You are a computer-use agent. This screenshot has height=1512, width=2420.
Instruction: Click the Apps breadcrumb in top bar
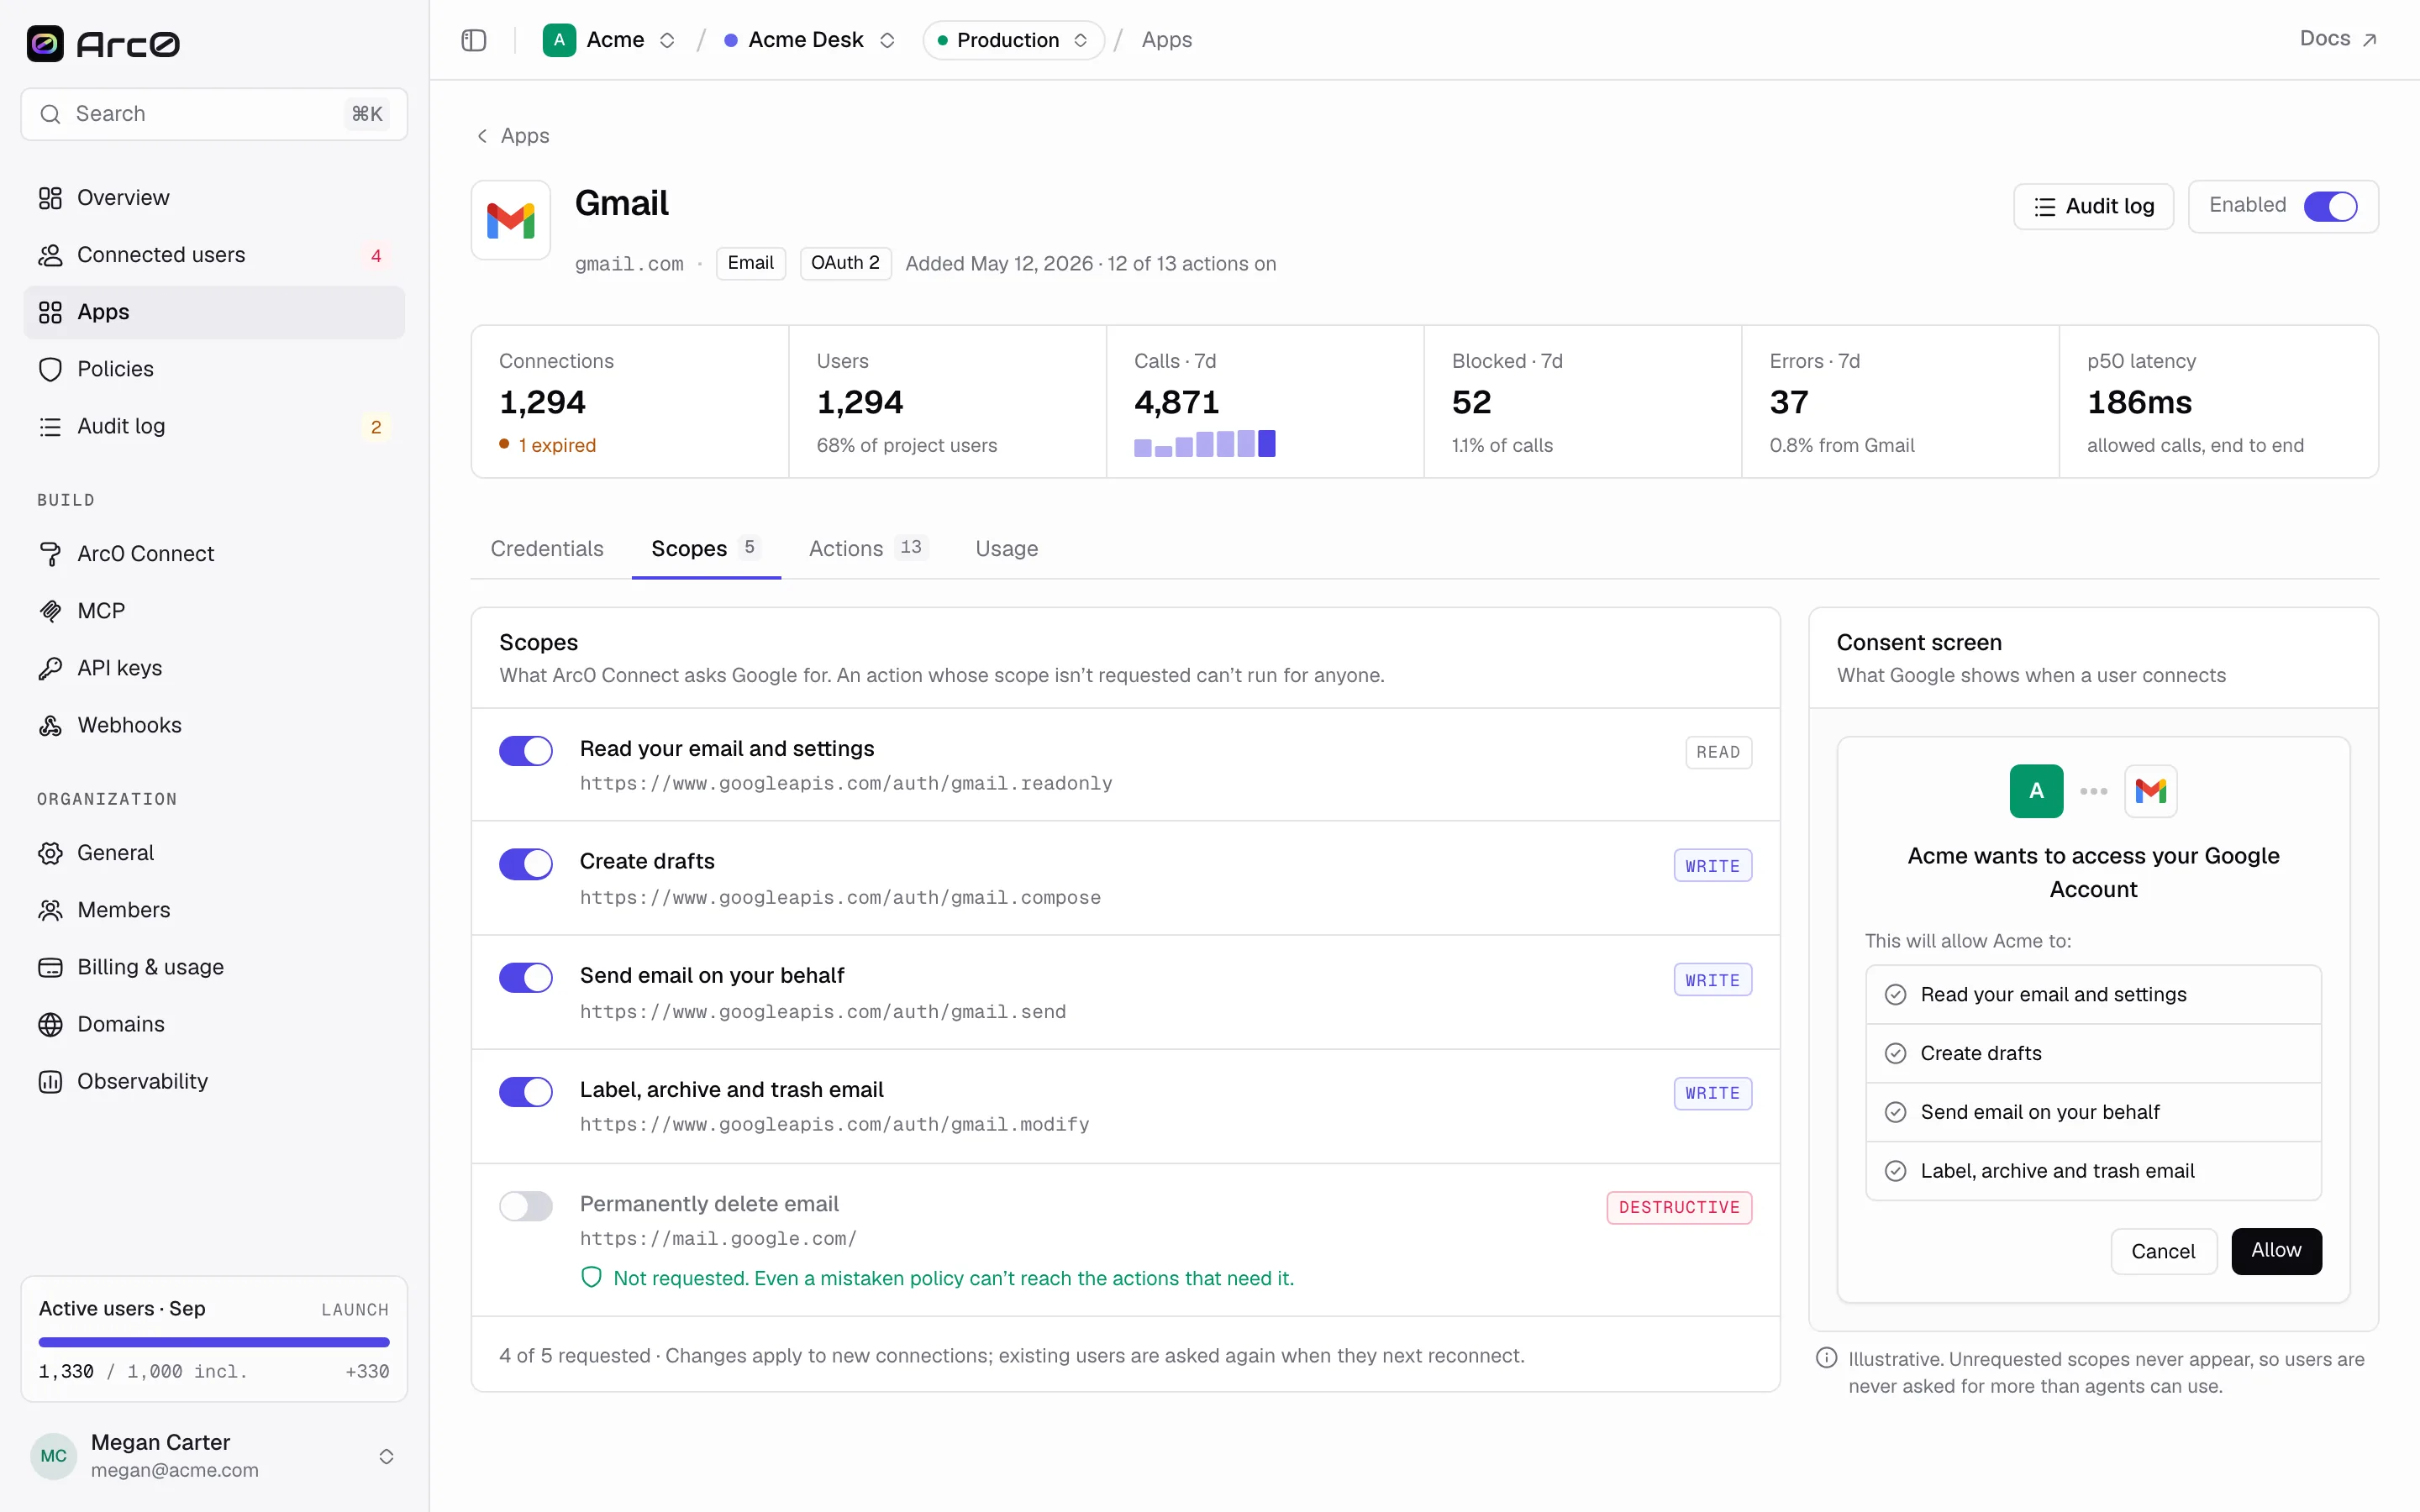pos(1166,40)
